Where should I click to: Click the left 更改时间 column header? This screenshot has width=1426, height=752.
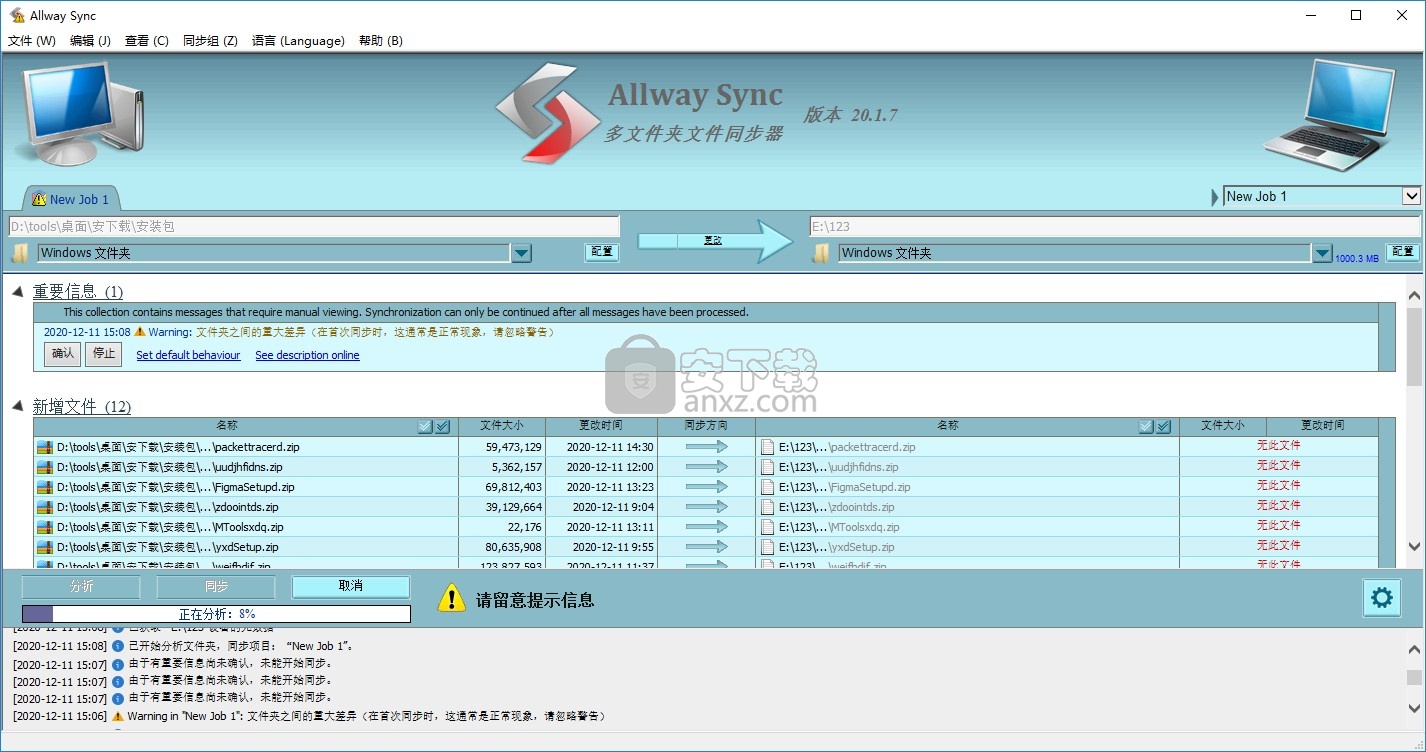point(600,426)
